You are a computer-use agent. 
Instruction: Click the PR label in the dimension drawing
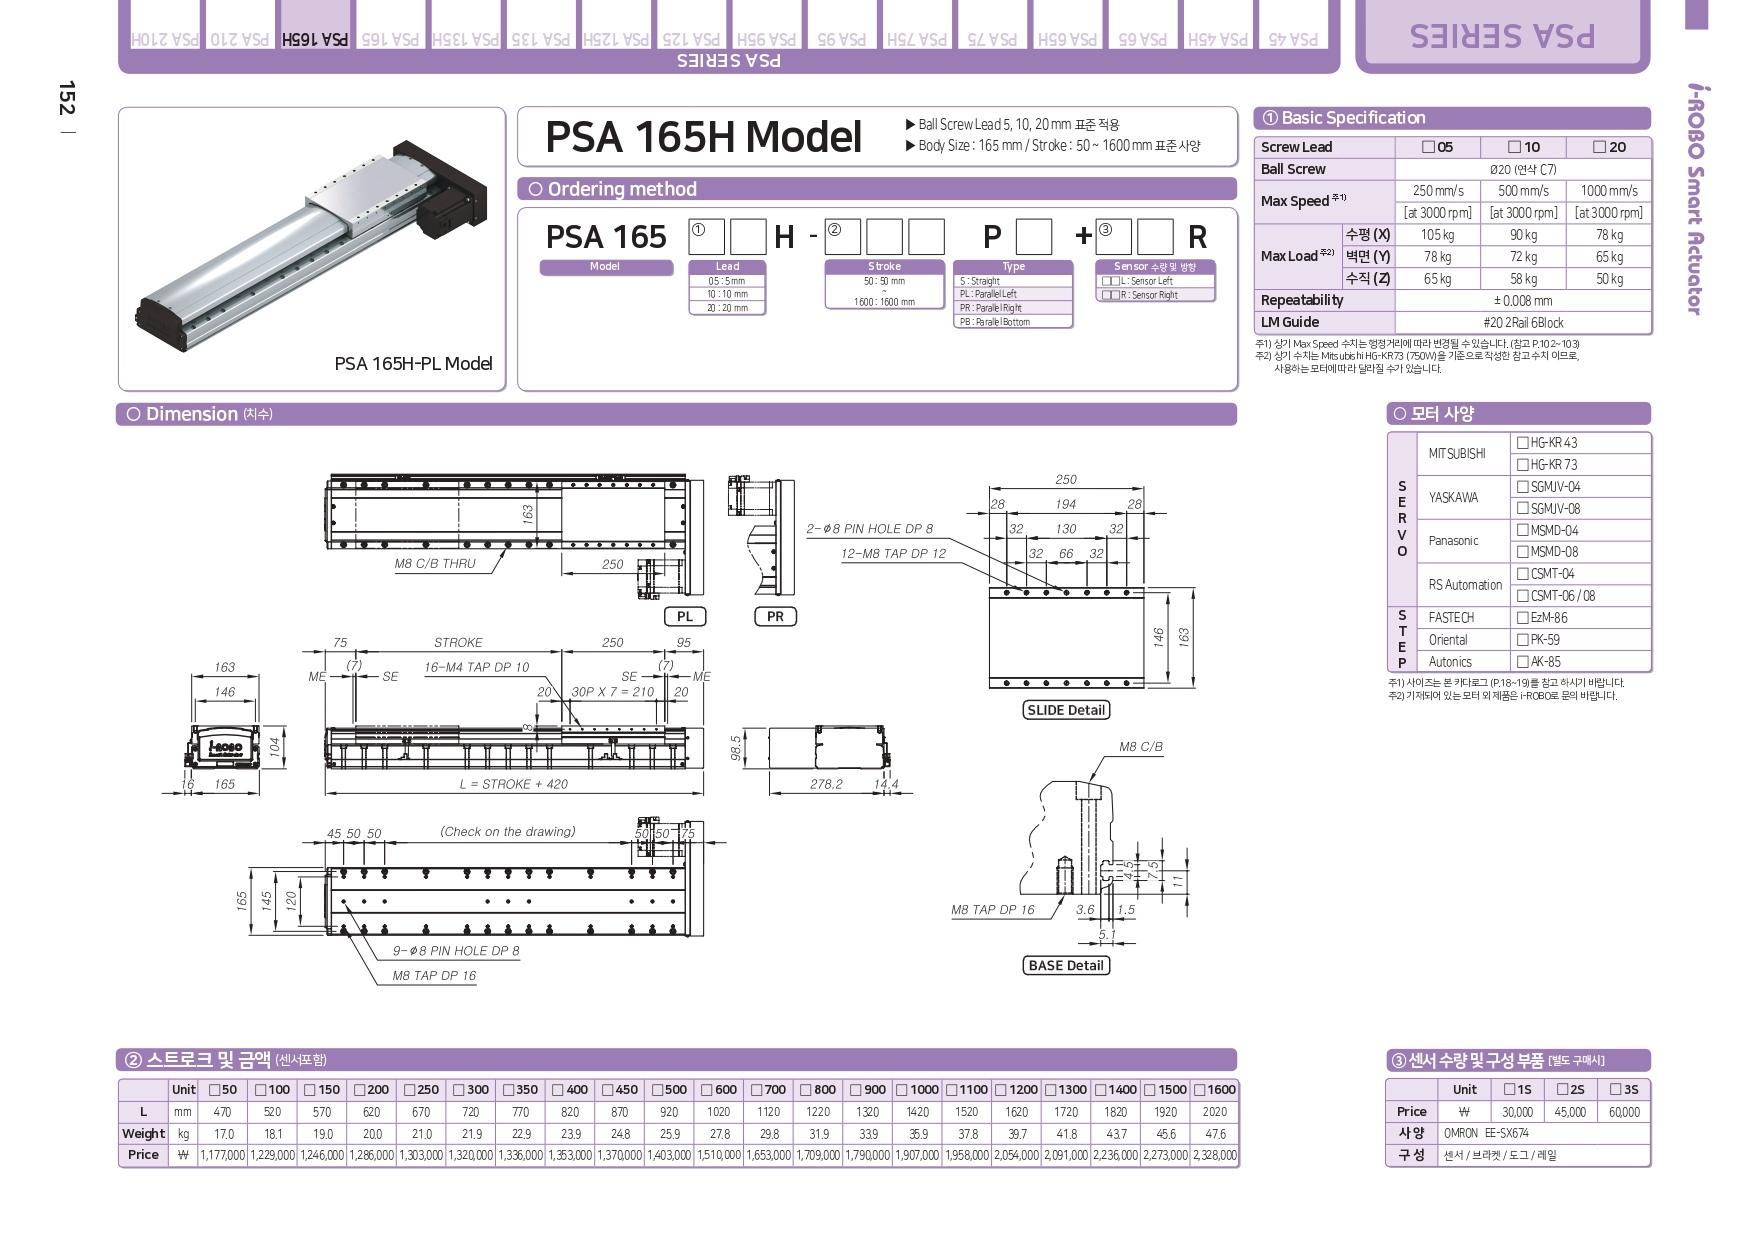[775, 617]
